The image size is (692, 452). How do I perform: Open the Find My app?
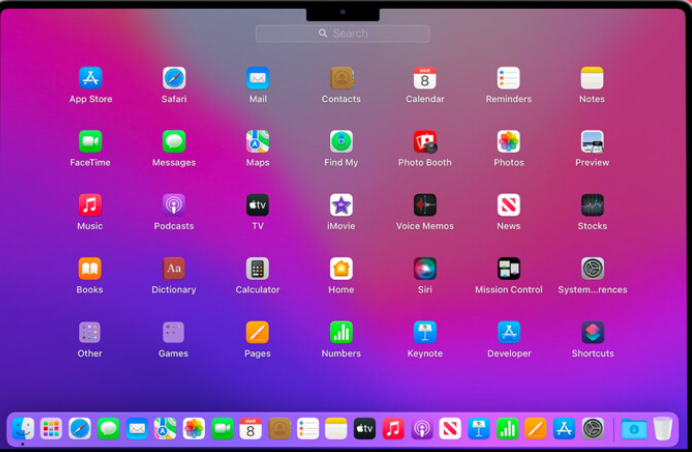pyautogui.click(x=341, y=142)
